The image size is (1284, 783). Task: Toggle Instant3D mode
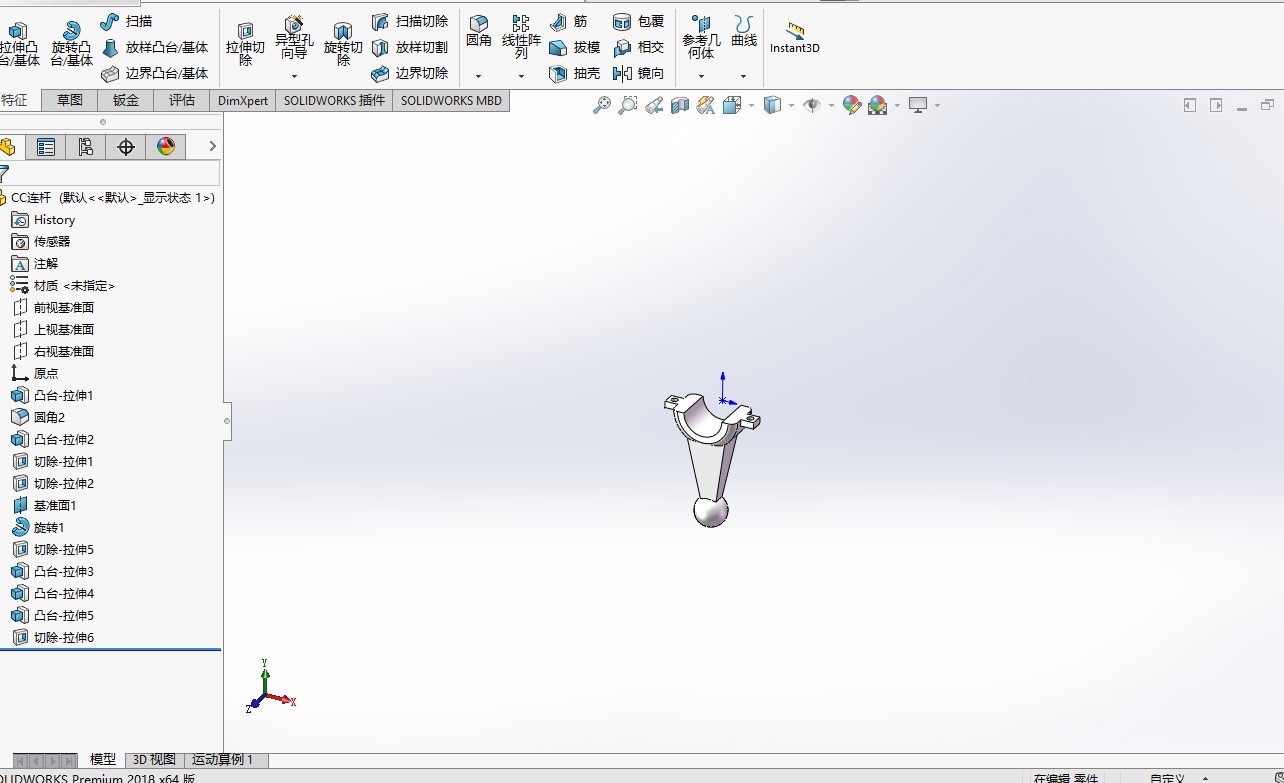point(795,38)
